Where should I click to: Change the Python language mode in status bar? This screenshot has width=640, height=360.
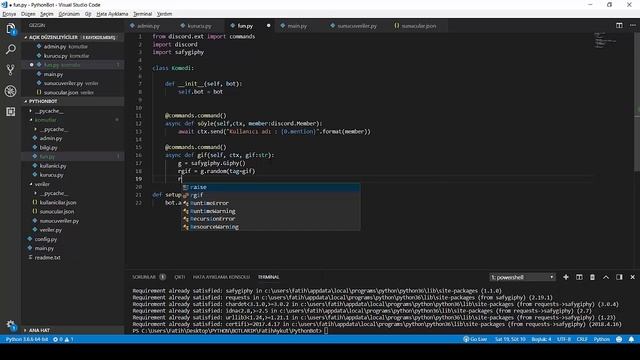tap(601, 340)
